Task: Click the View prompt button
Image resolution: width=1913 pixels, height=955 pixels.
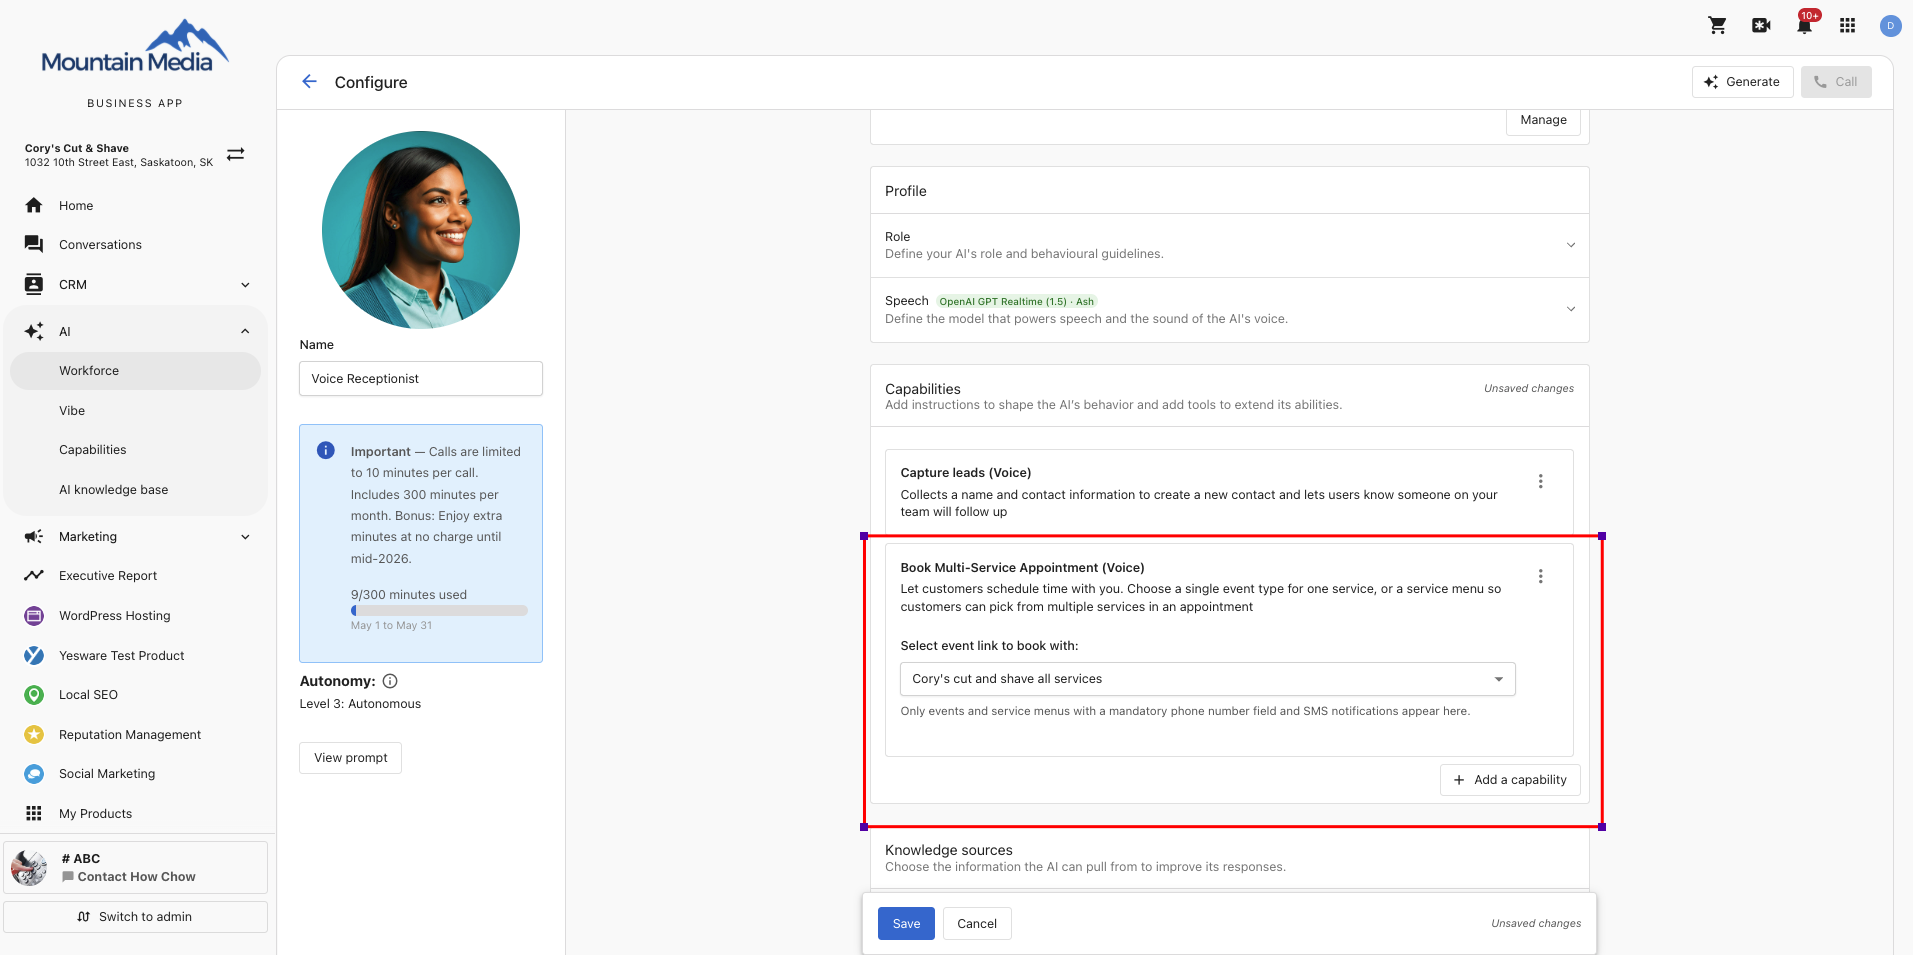Action: (350, 758)
